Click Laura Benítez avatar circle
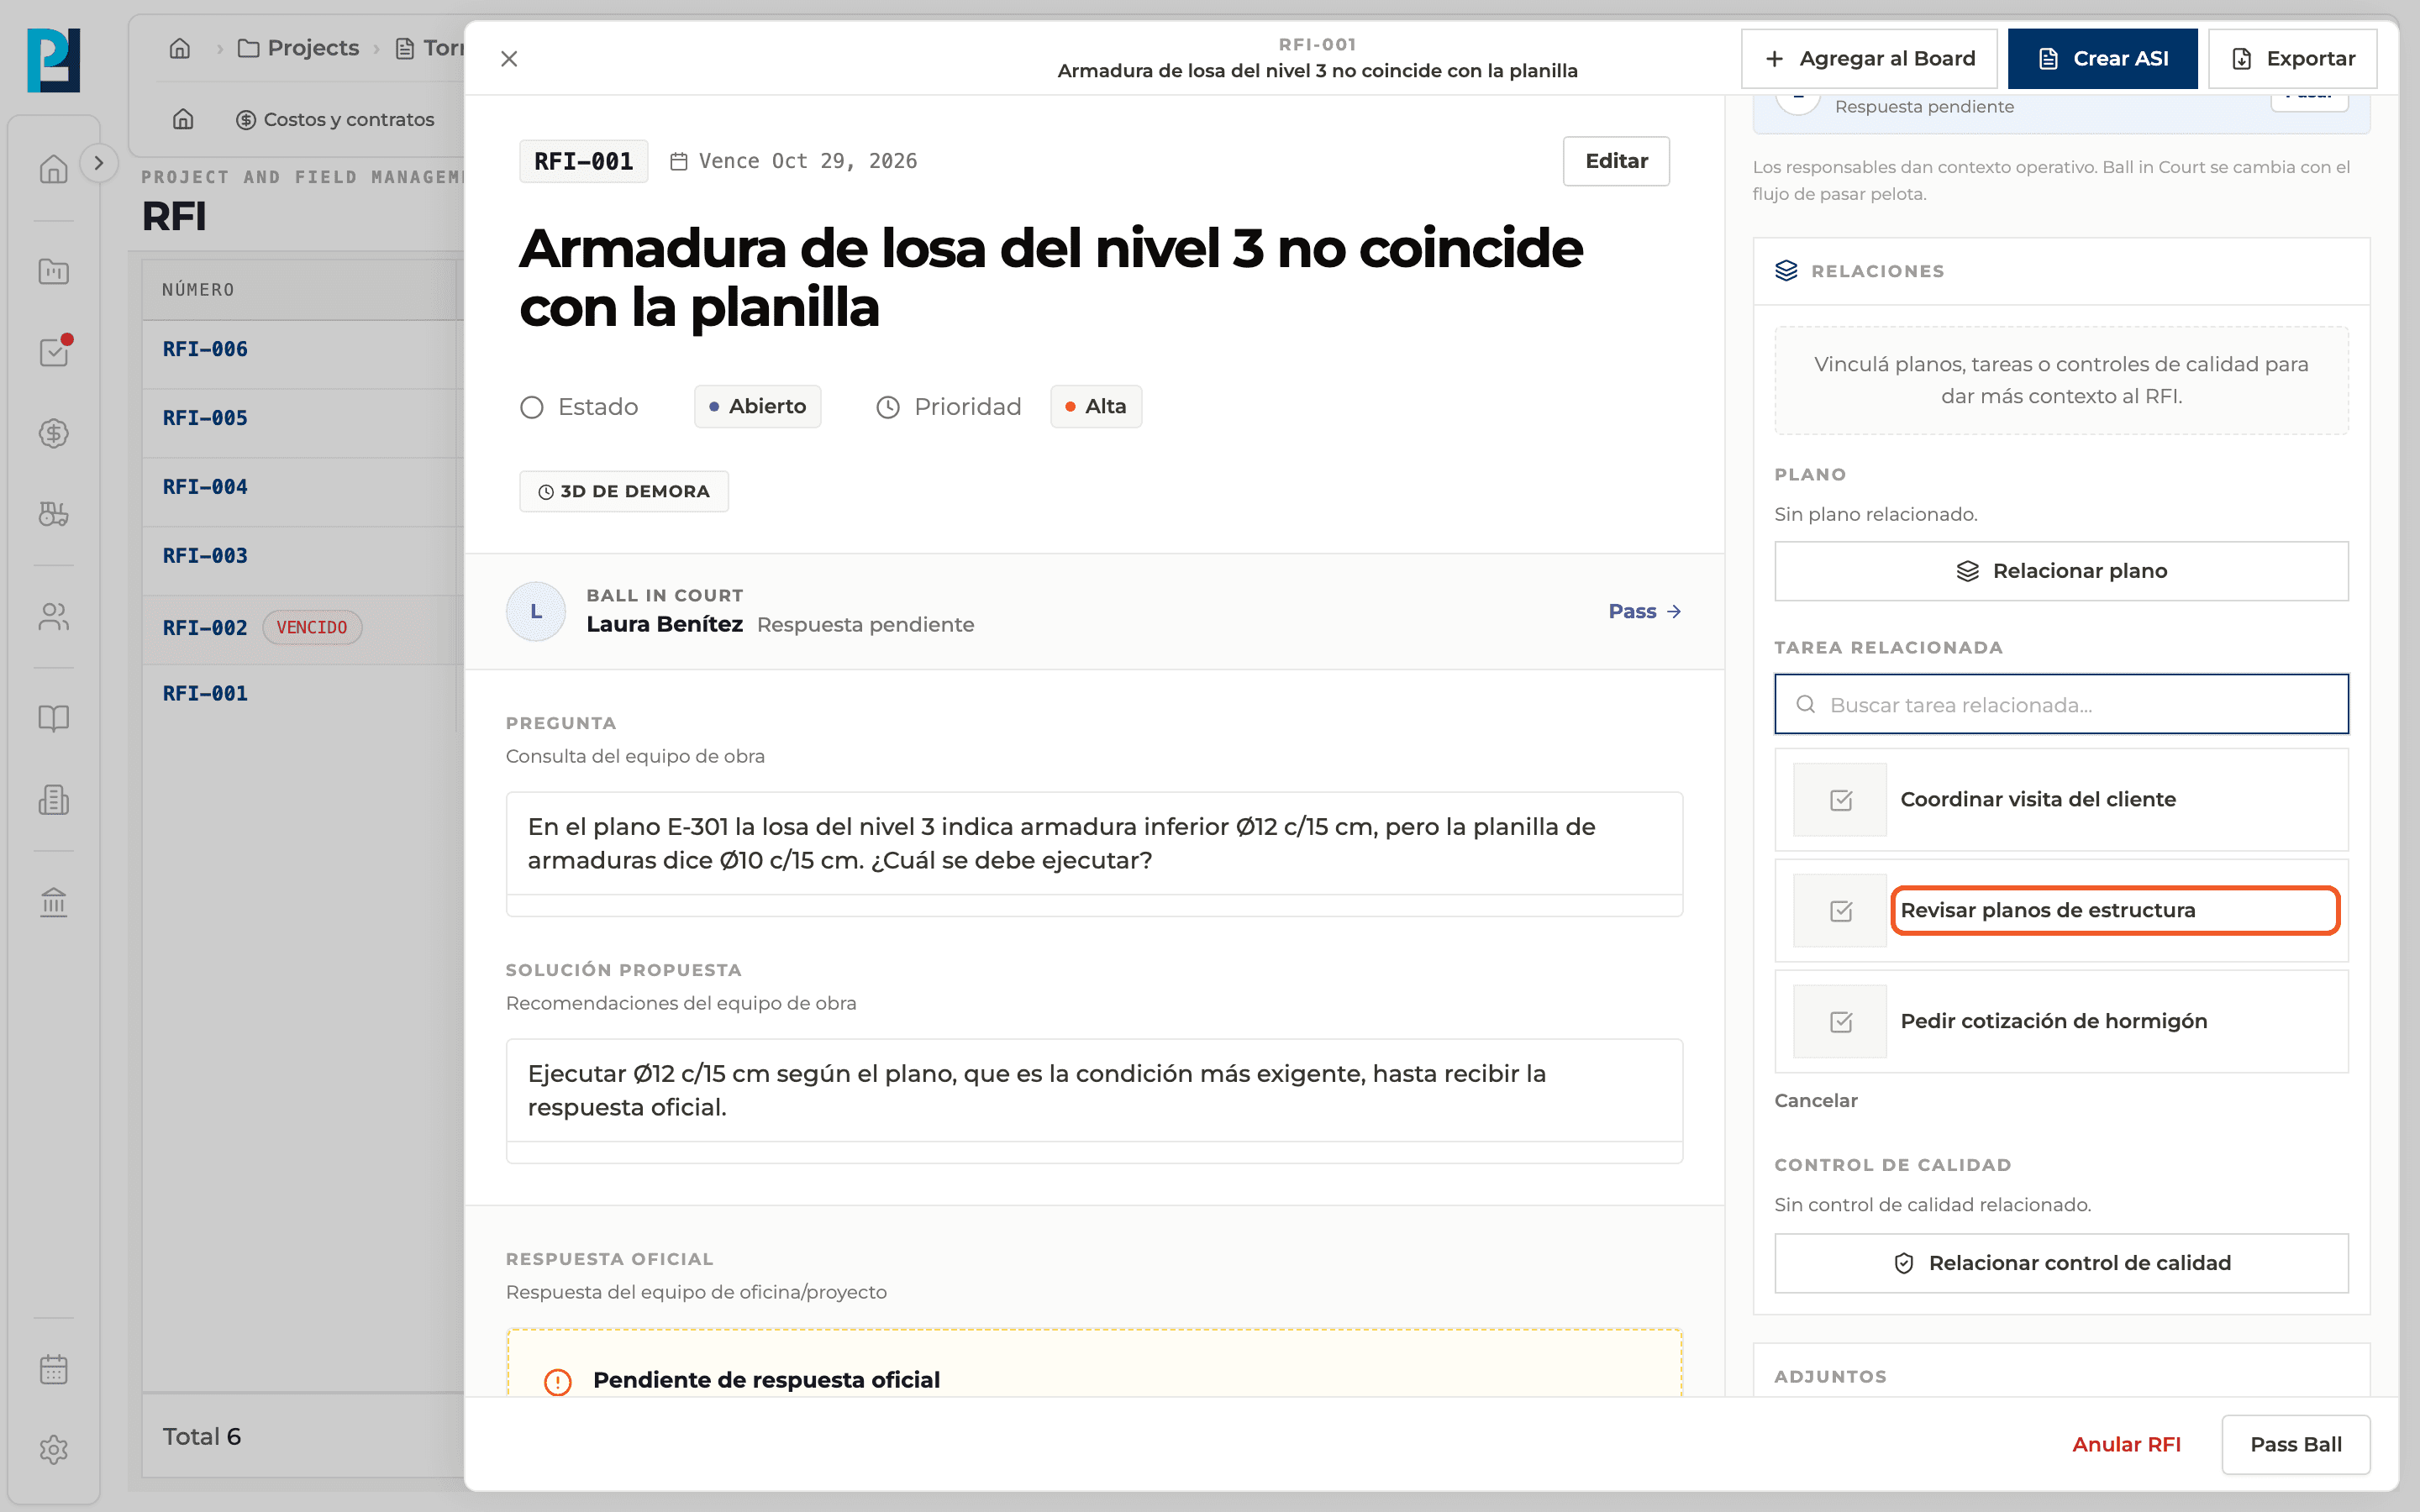The height and width of the screenshot is (1512, 2420). point(536,611)
